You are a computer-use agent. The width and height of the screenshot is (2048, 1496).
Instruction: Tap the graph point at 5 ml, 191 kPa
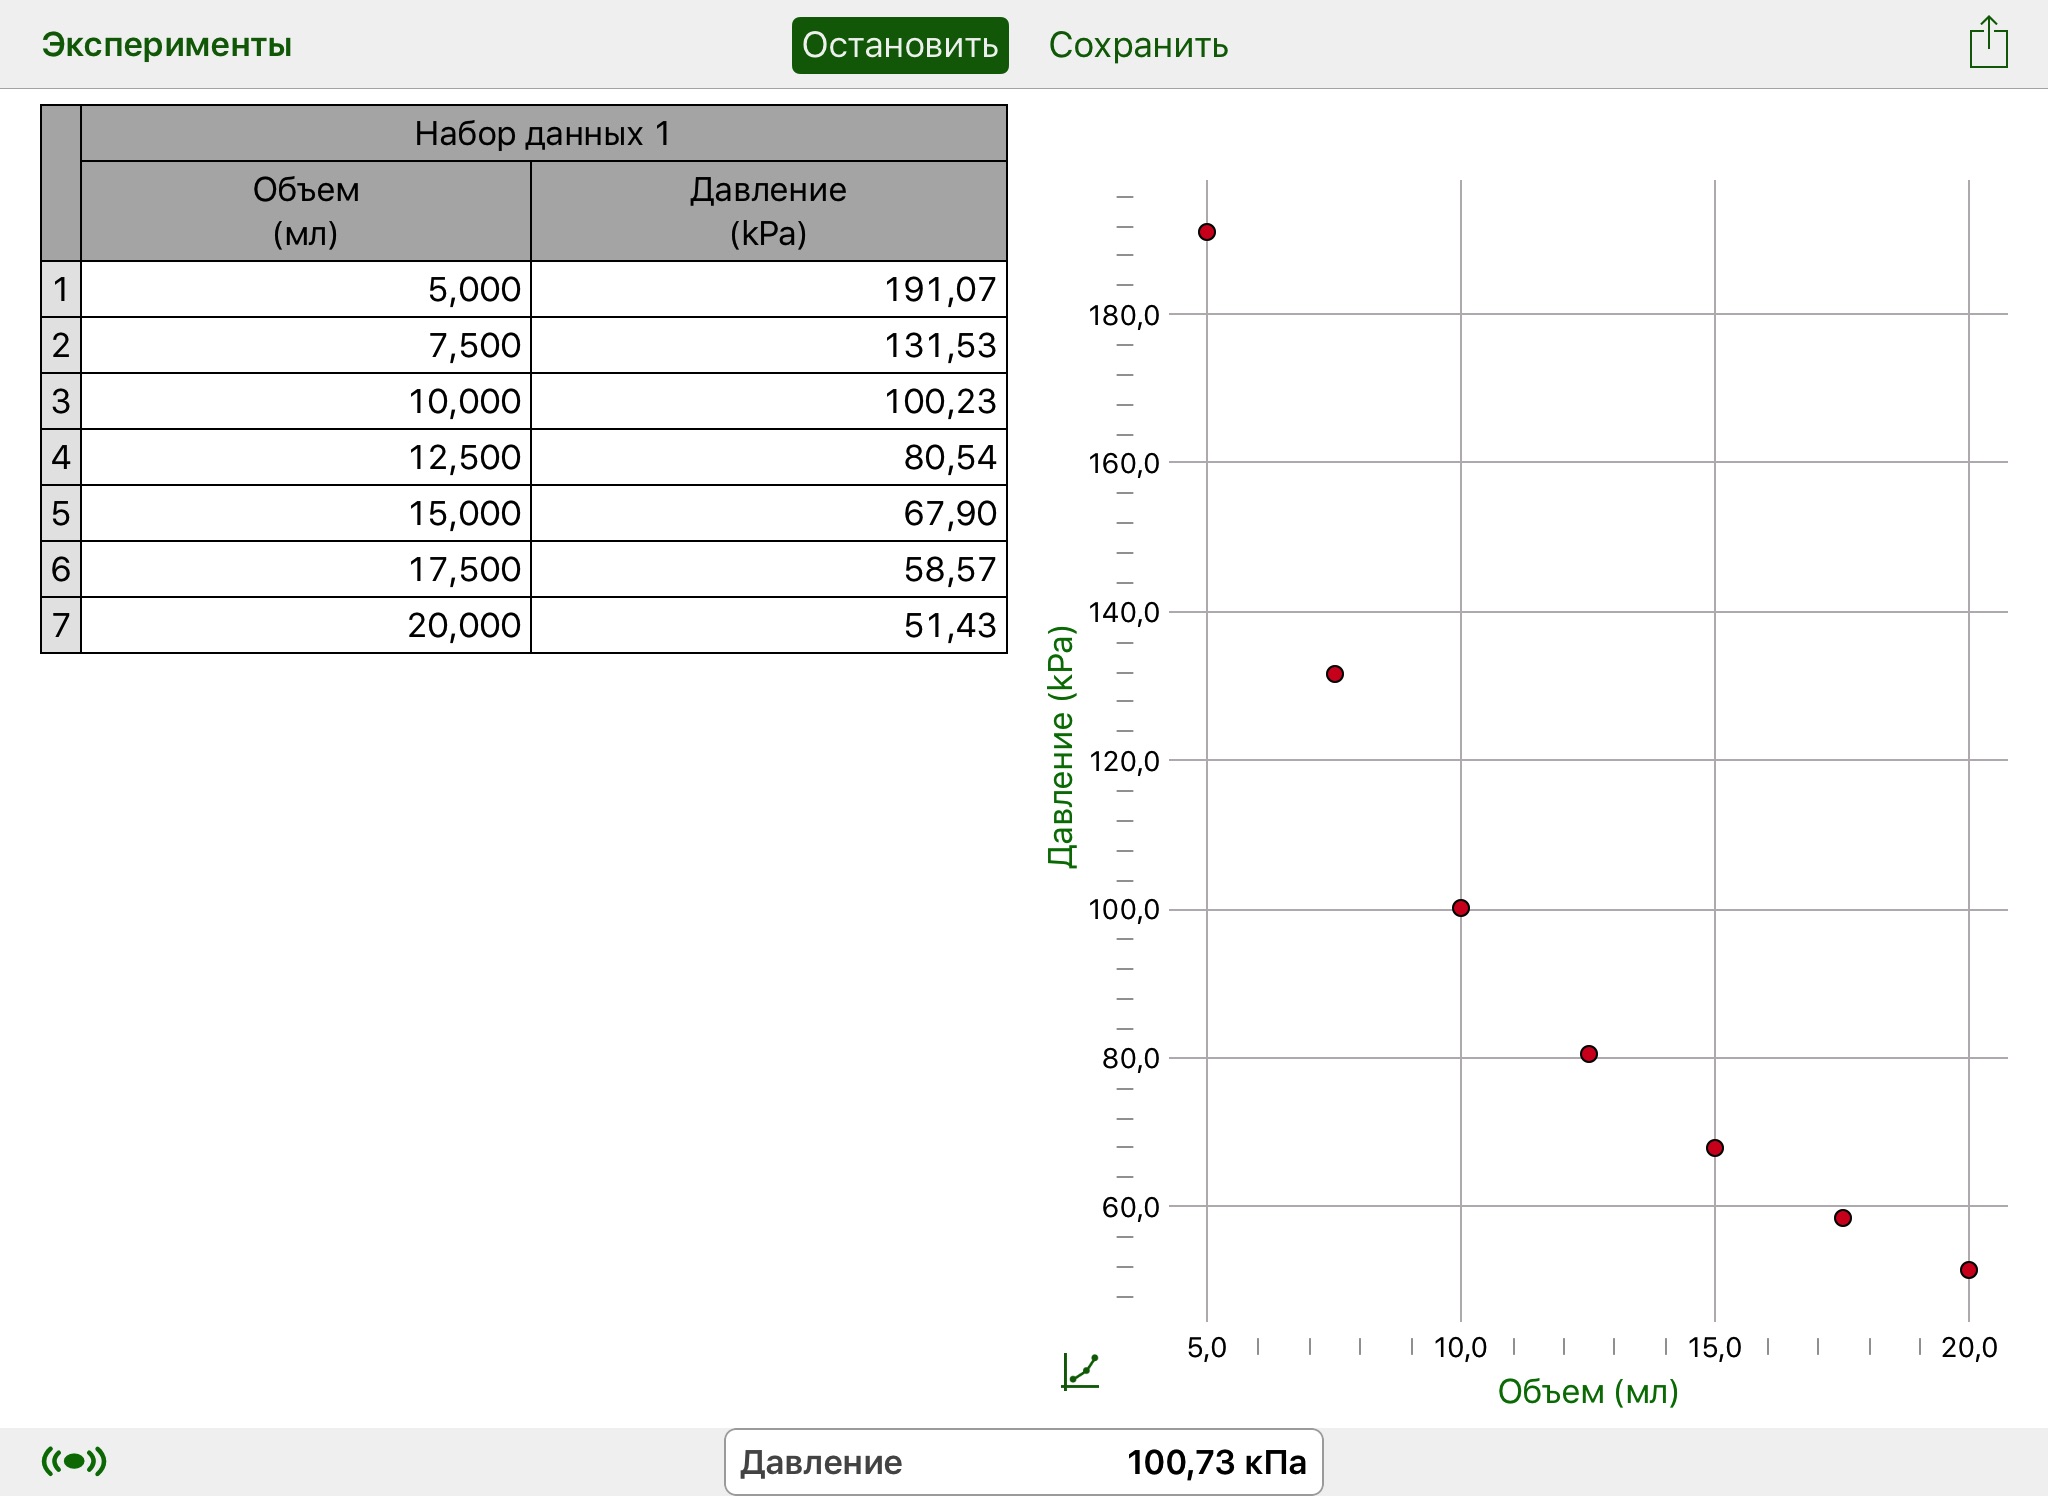[x=1207, y=232]
